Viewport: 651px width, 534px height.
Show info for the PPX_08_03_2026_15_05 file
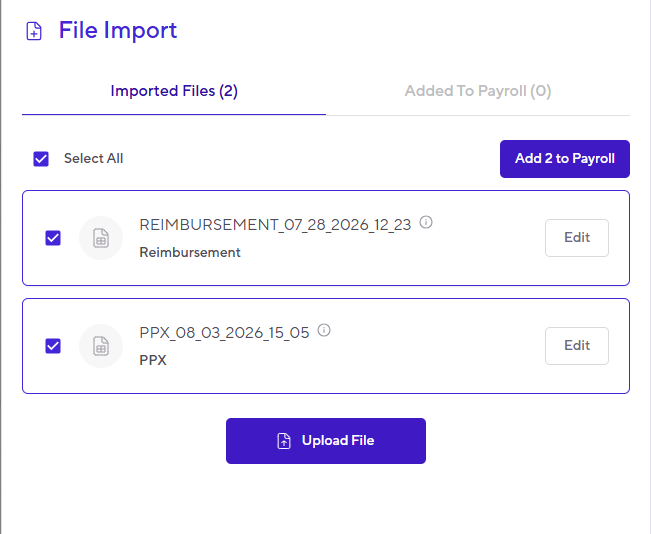[x=324, y=330]
